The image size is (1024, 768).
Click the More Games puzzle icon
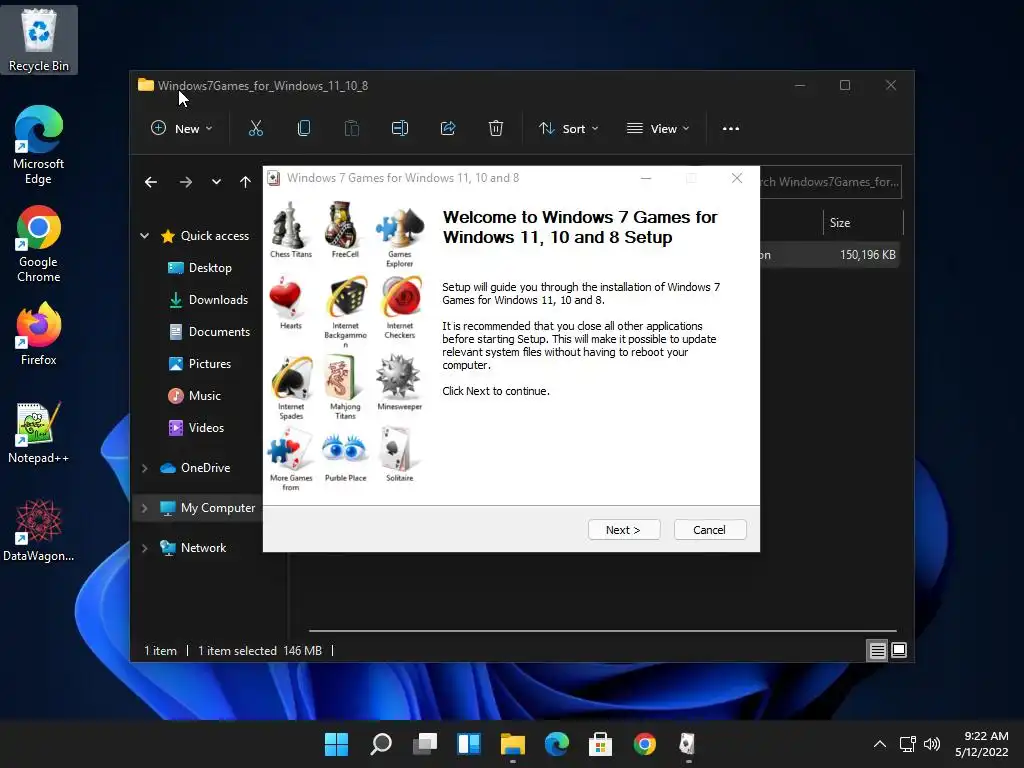click(x=290, y=449)
